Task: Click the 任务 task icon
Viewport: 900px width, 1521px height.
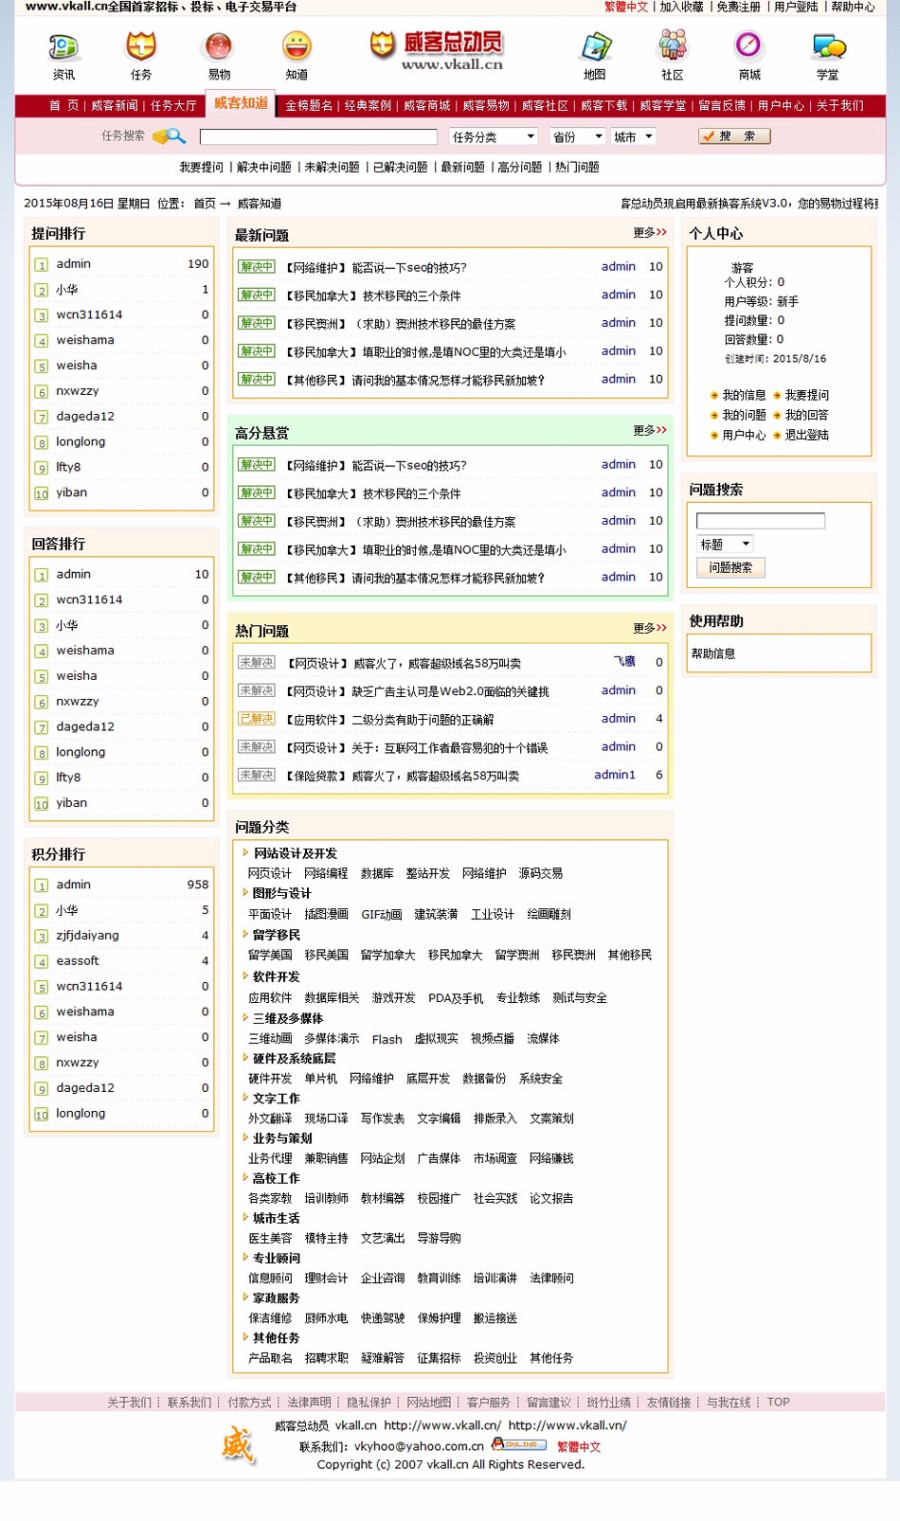Action: pyautogui.click(x=141, y=47)
